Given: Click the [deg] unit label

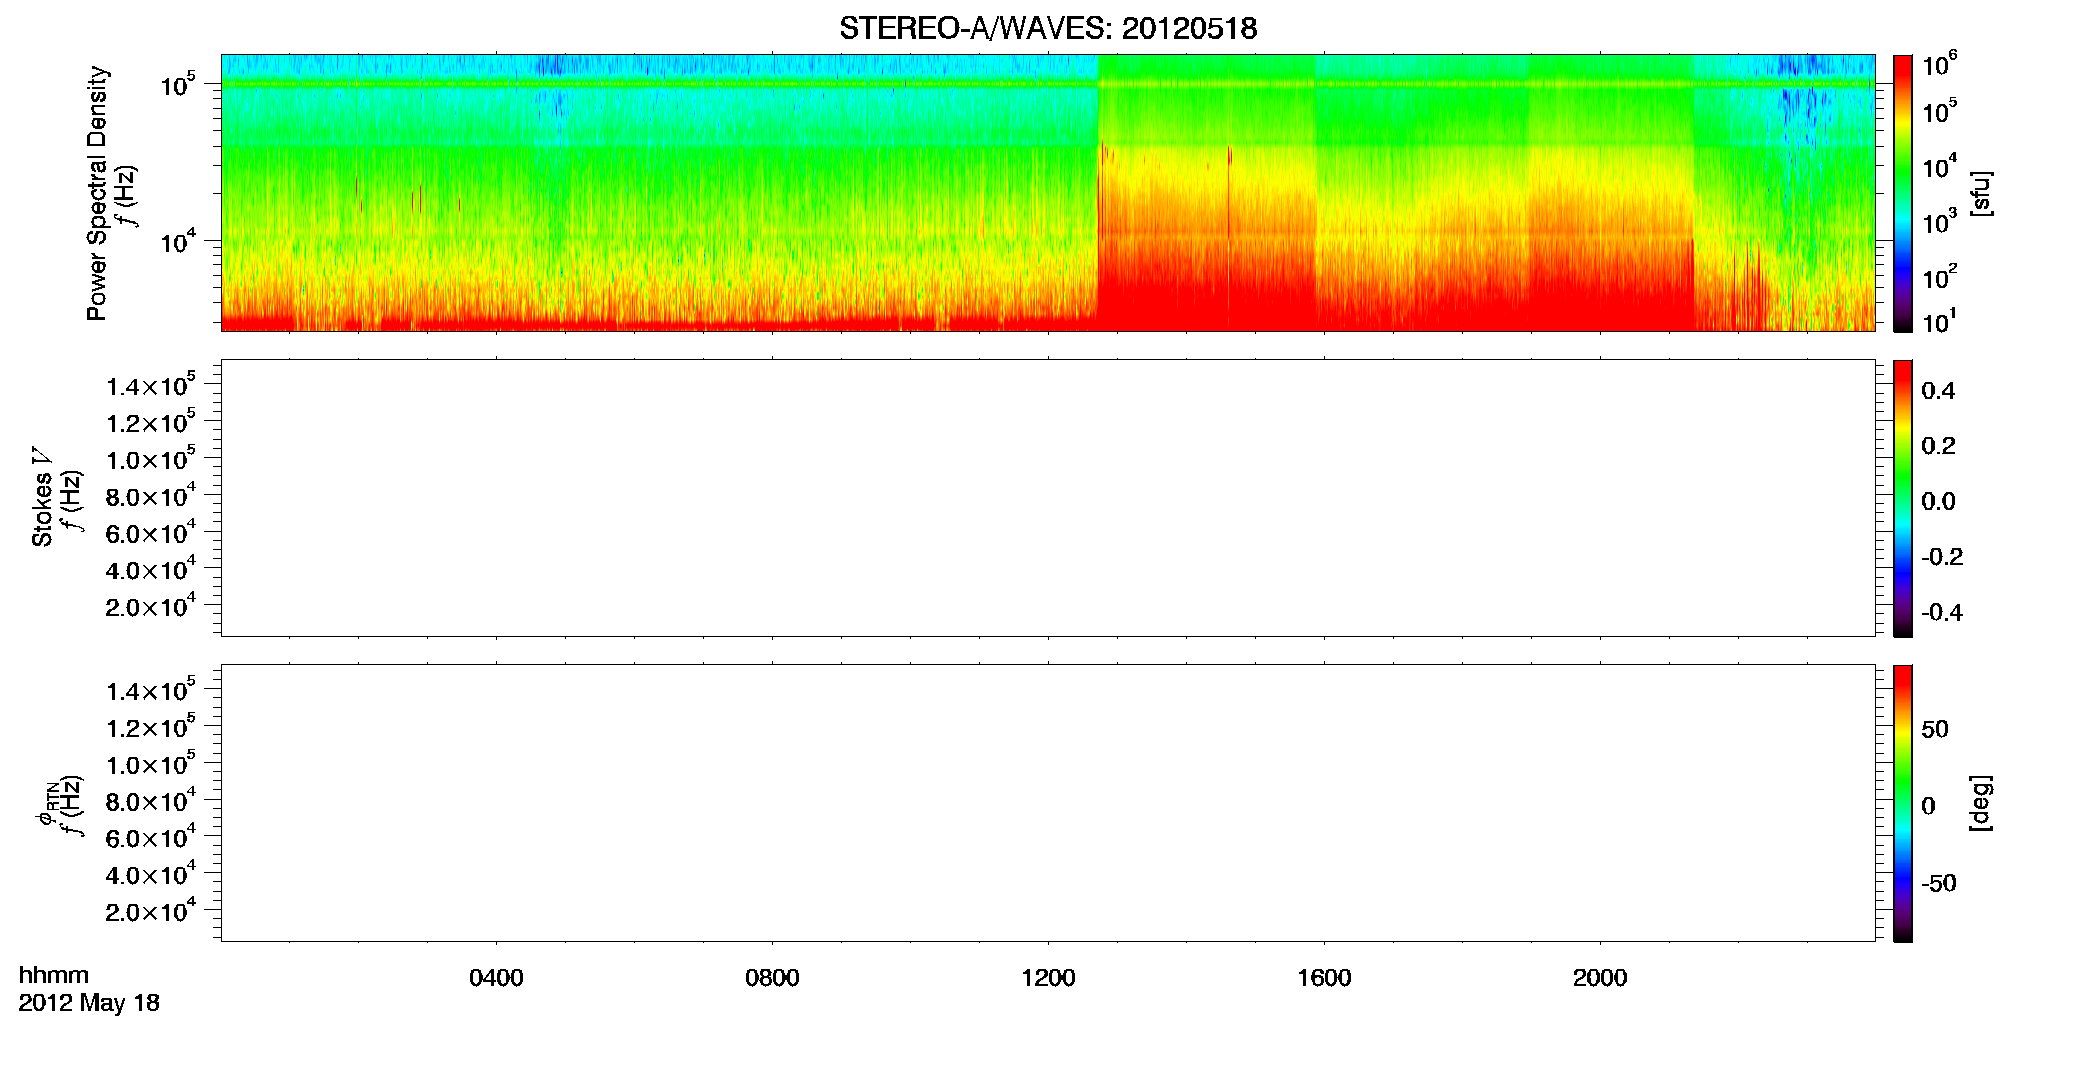Looking at the screenshot, I should point(1980,803).
